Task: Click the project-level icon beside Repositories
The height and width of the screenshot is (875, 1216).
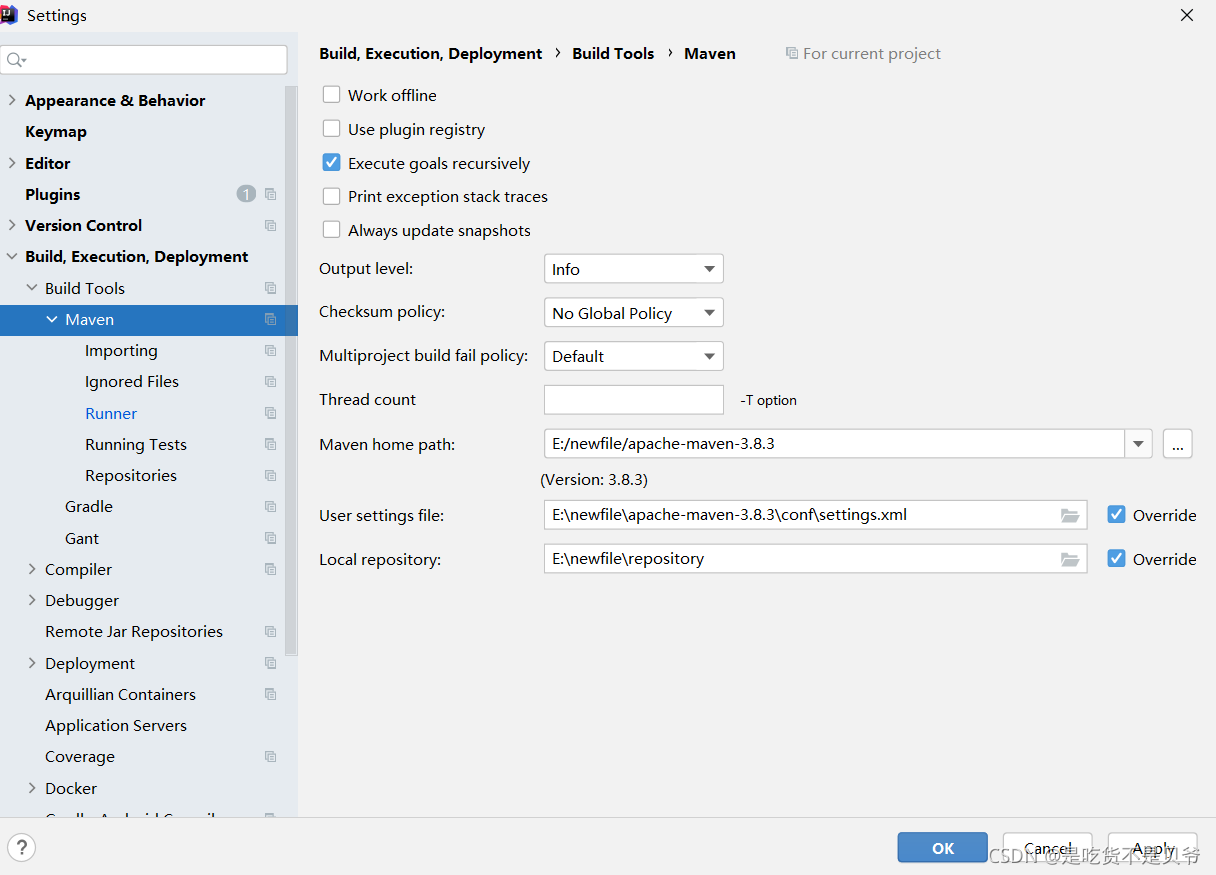Action: coord(270,475)
